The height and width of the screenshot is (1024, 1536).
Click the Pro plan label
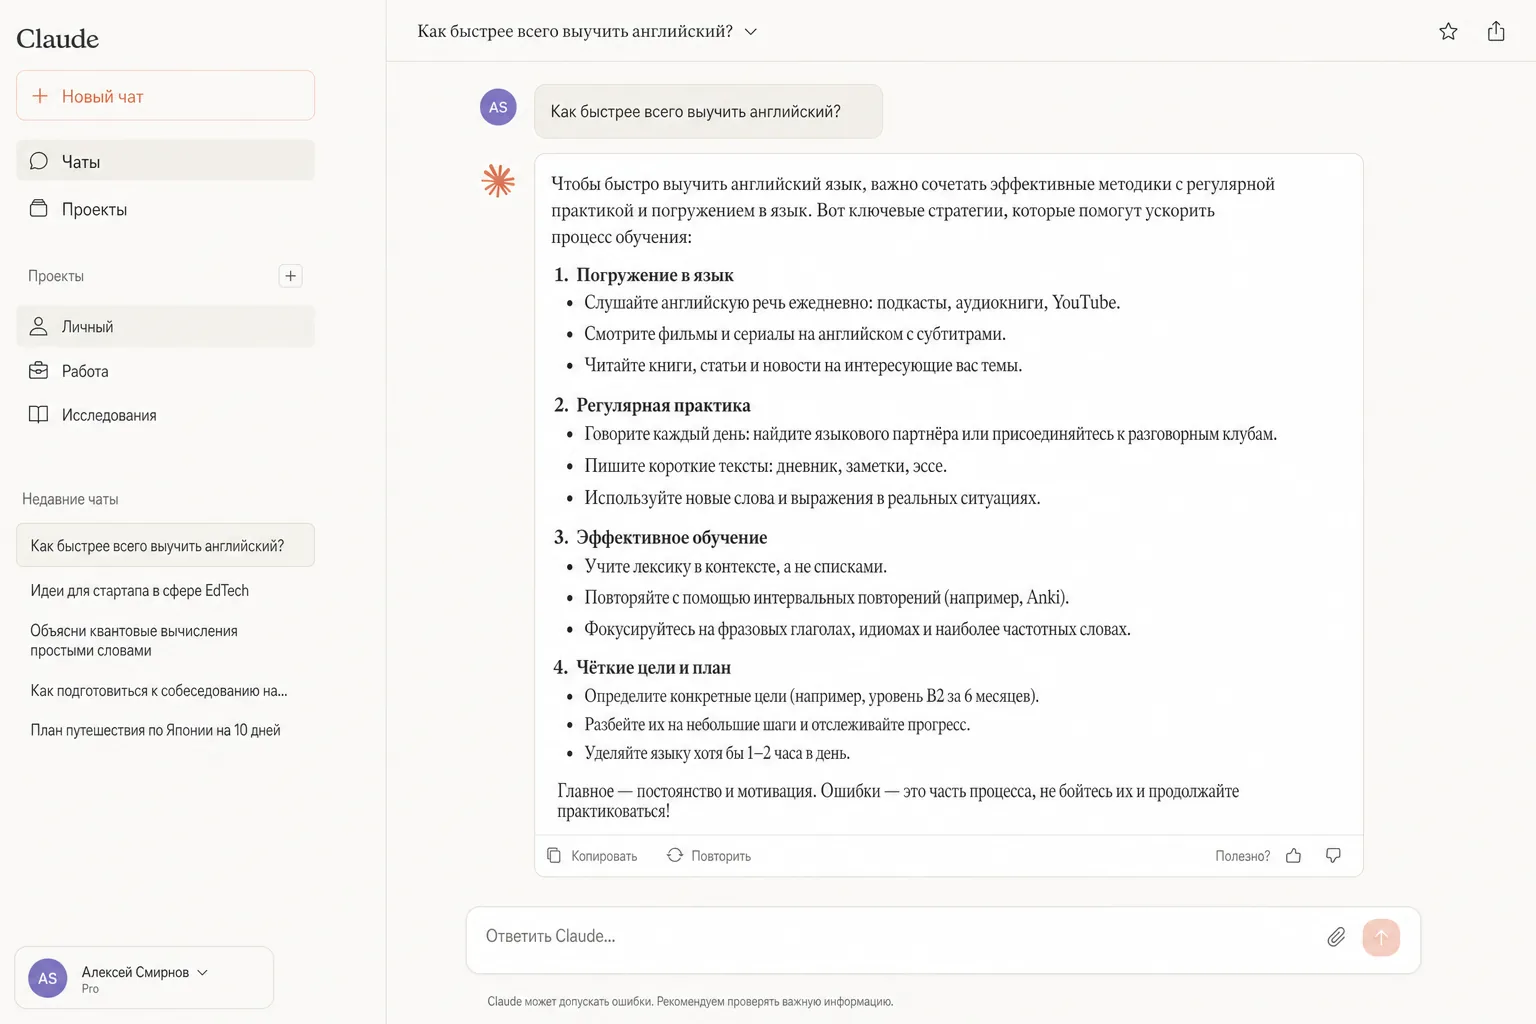coord(90,989)
